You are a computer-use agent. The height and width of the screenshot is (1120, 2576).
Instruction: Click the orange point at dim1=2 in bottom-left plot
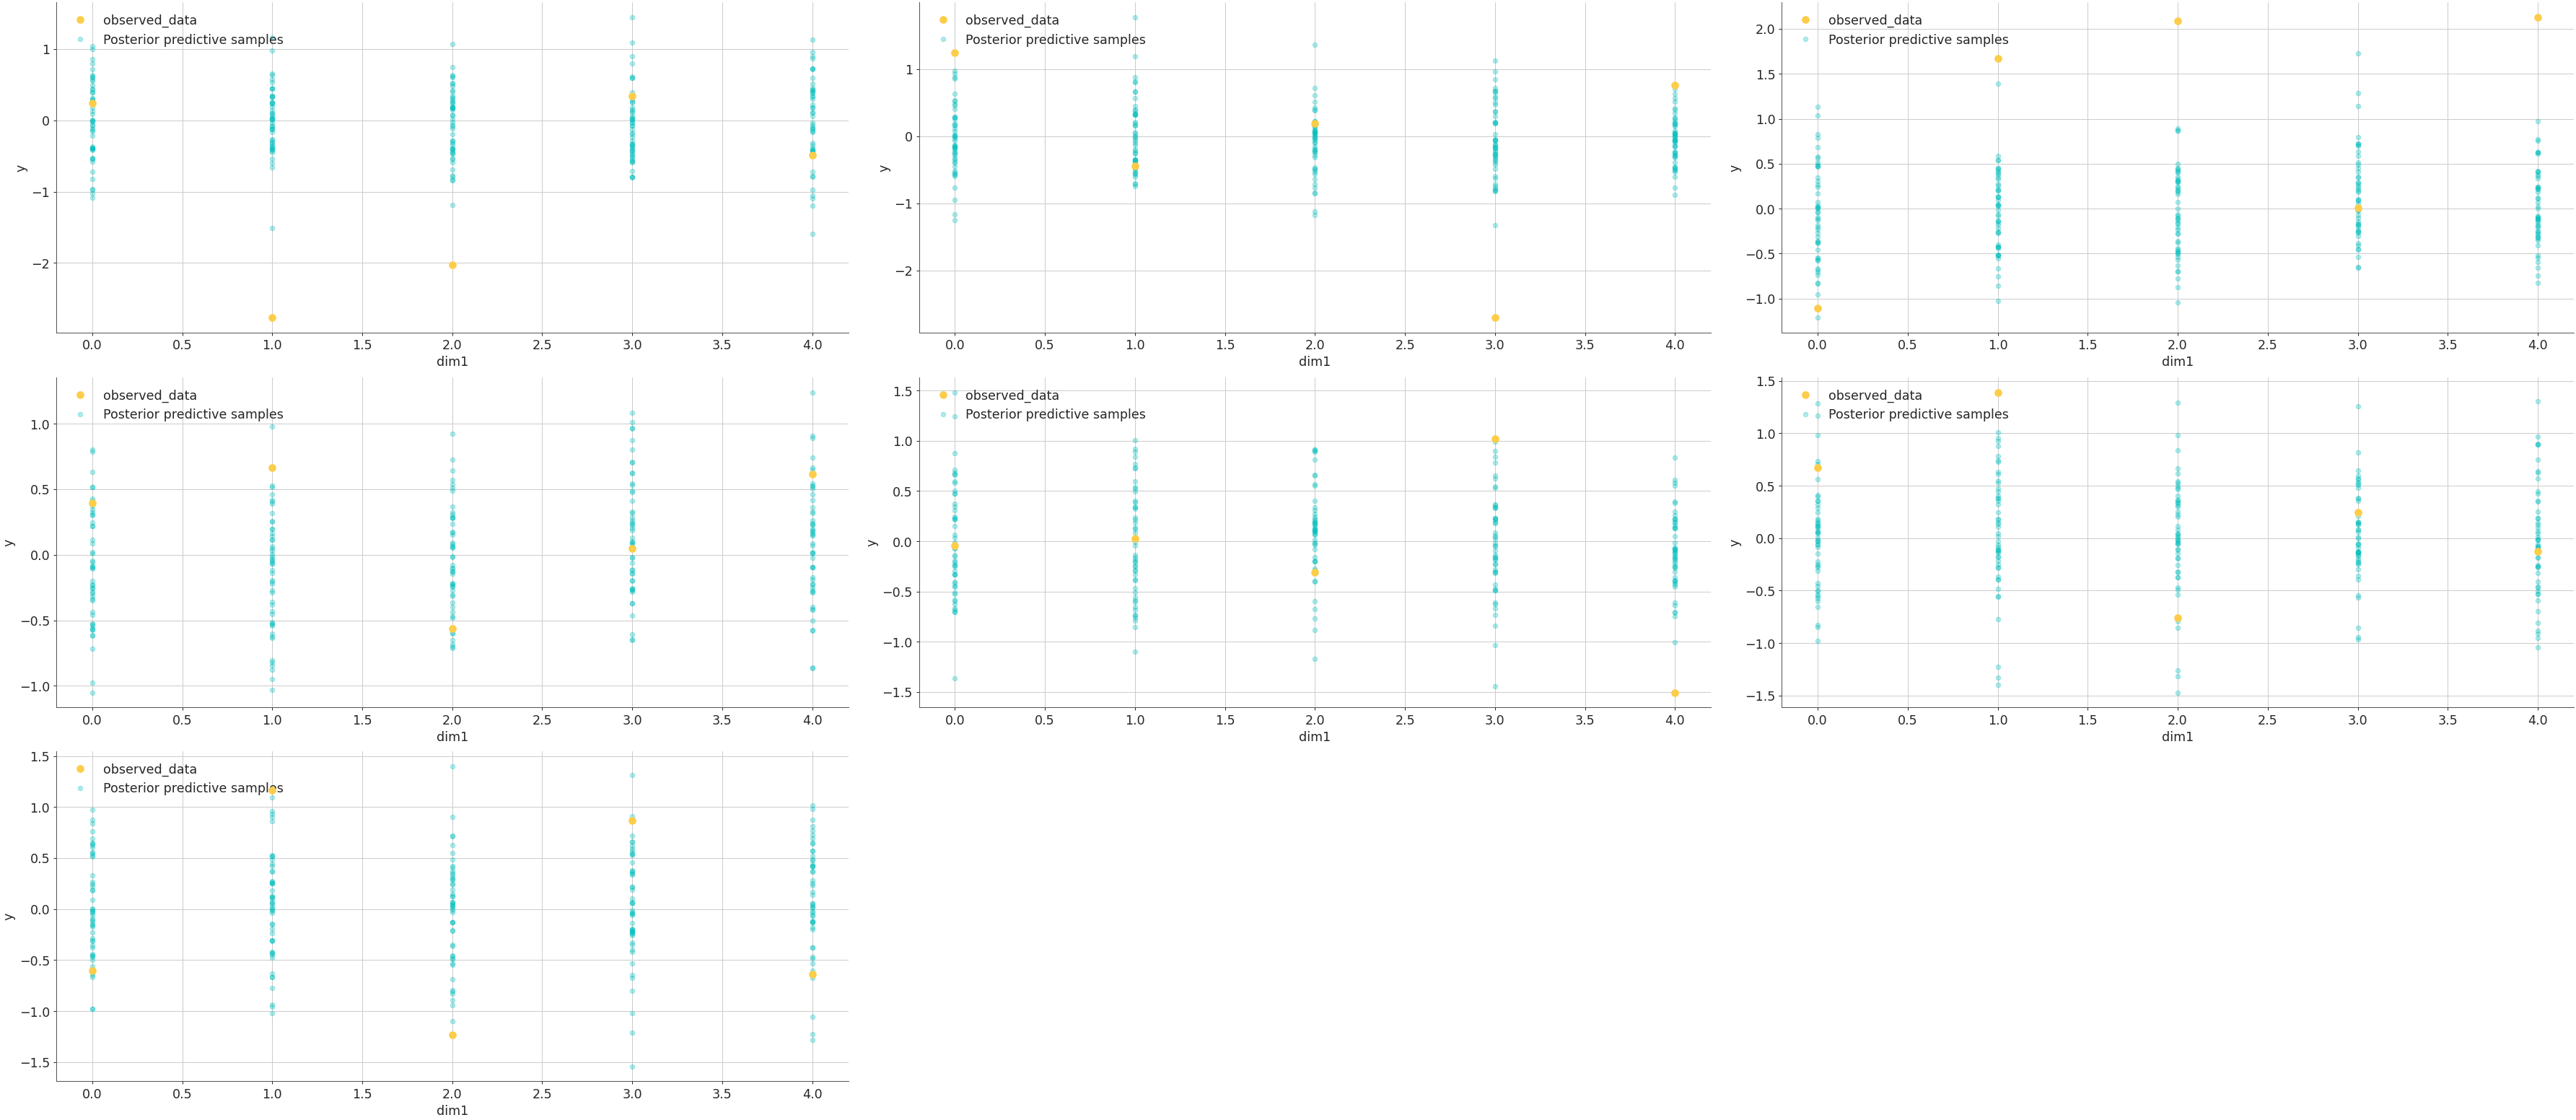(x=452, y=1036)
